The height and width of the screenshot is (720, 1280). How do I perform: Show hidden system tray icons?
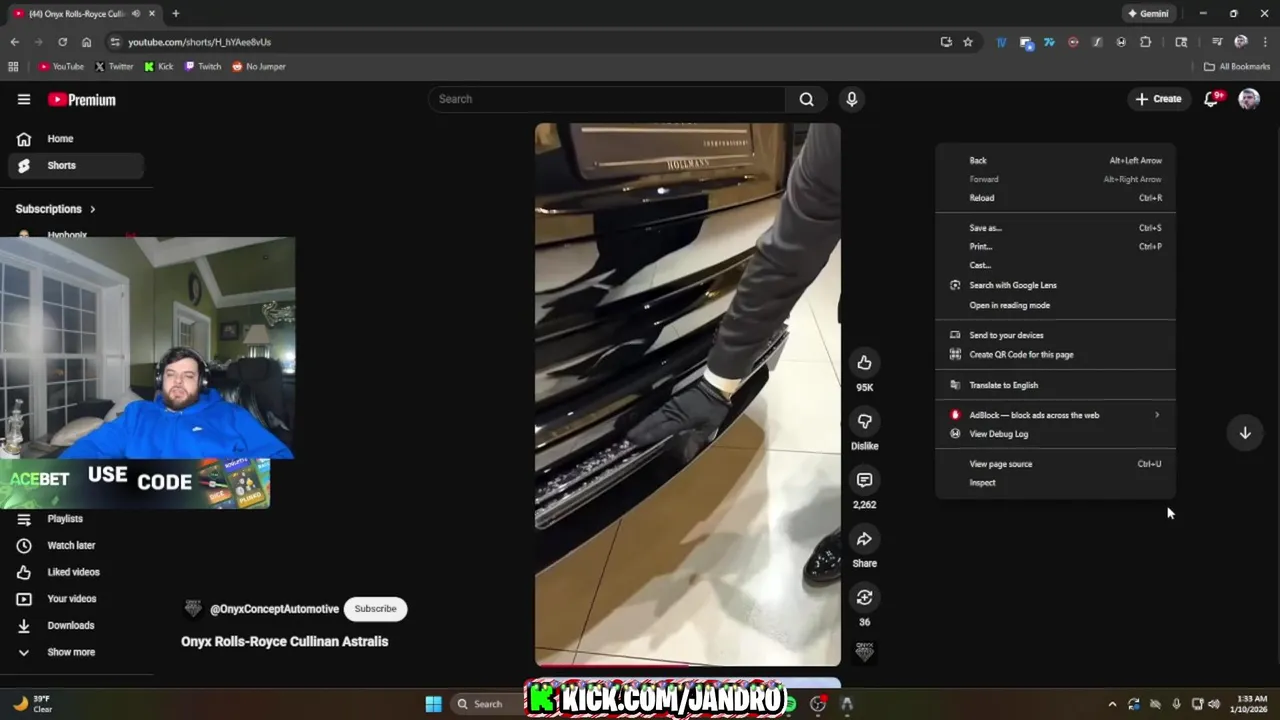[x=1112, y=704]
